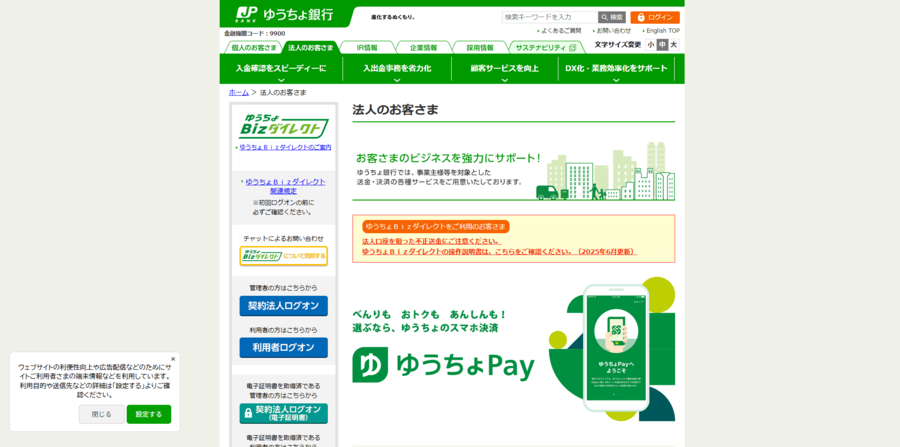Screen dimensions: 900x447
Task: Click the 利用者ログオン button
Action: [x=283, y=347]
